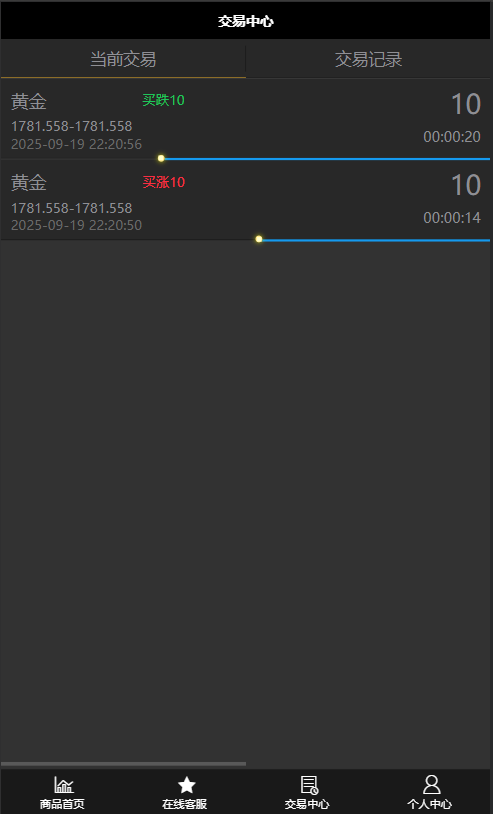Switch to the 交易记录 tab

[368, 59]
